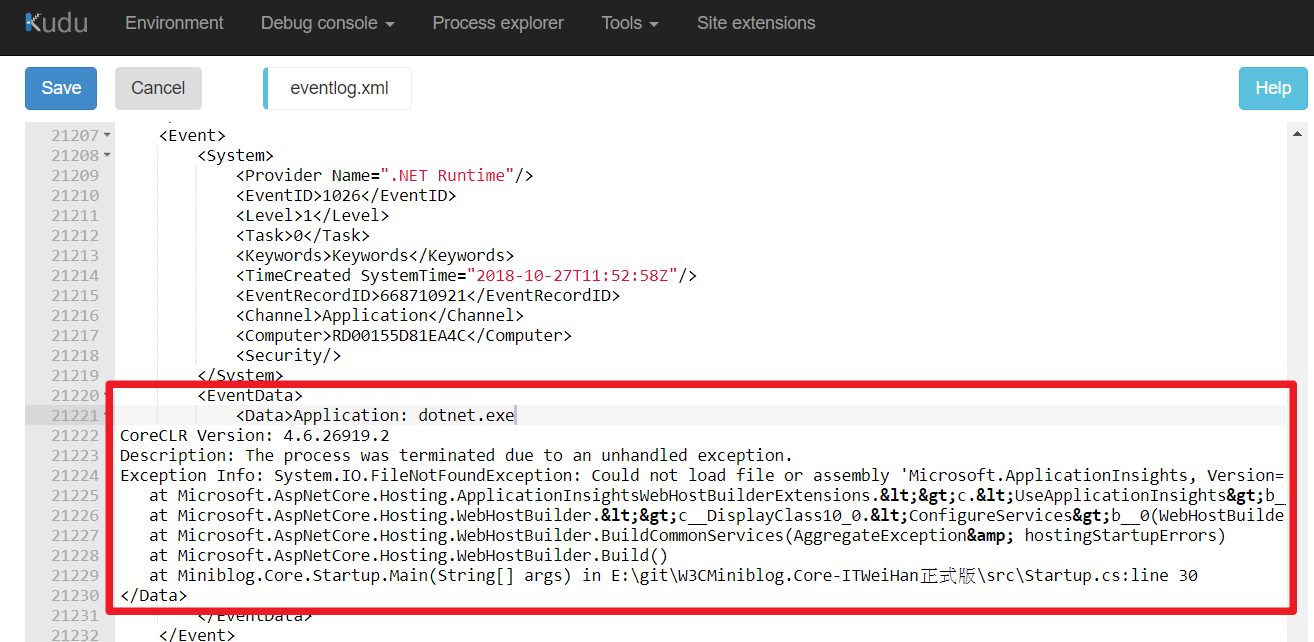Click the Task 0 line
1314x642 pixels.
[x=303, y=236]
